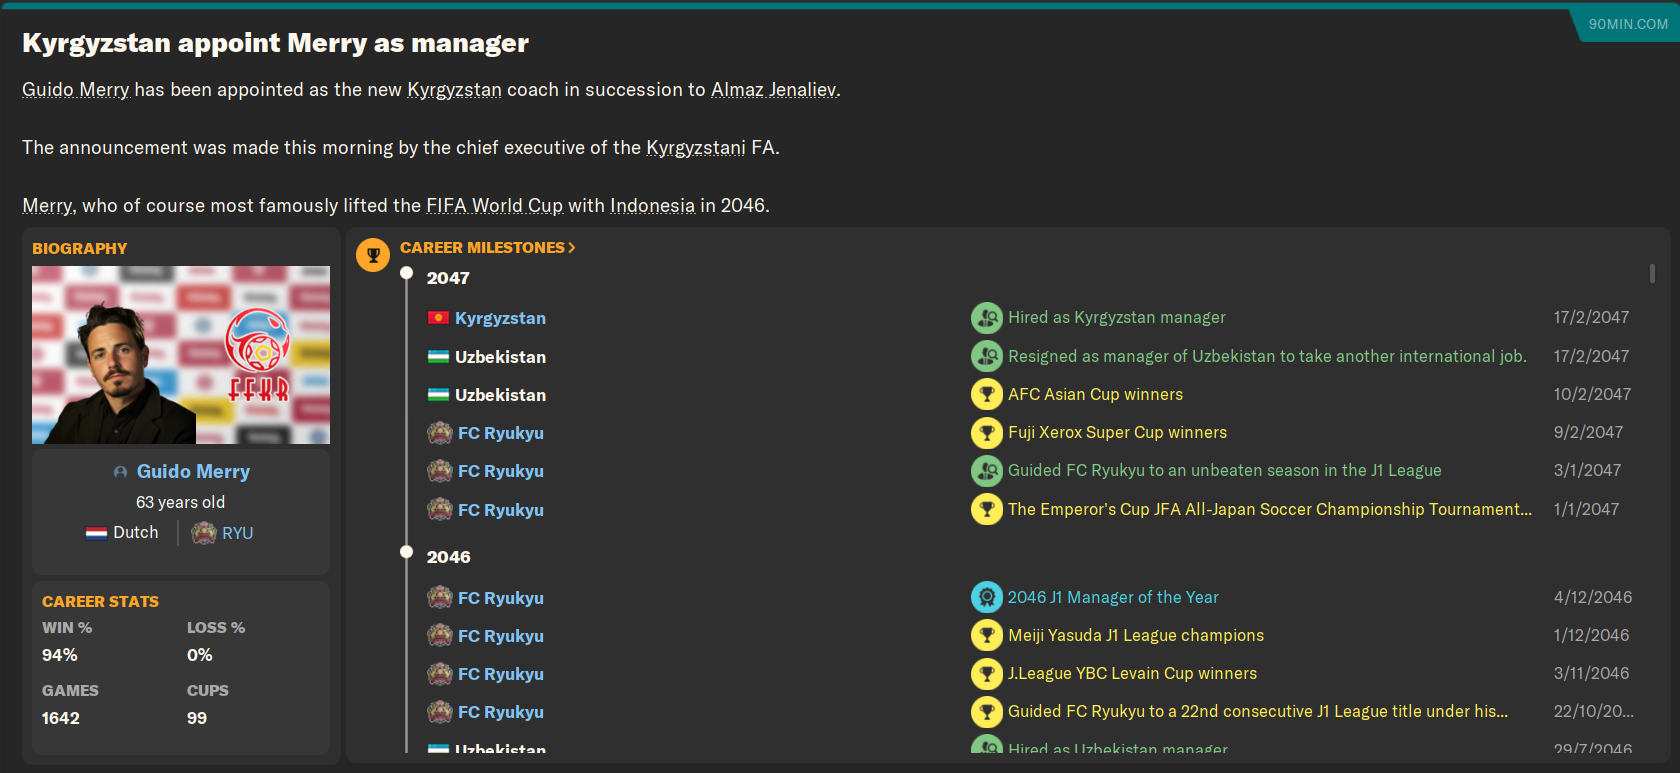Click the orange trophy Career Milestones icon
The height and width of the screenshot is (773, 1680).
pyautogui.click(x=373, y=255)
